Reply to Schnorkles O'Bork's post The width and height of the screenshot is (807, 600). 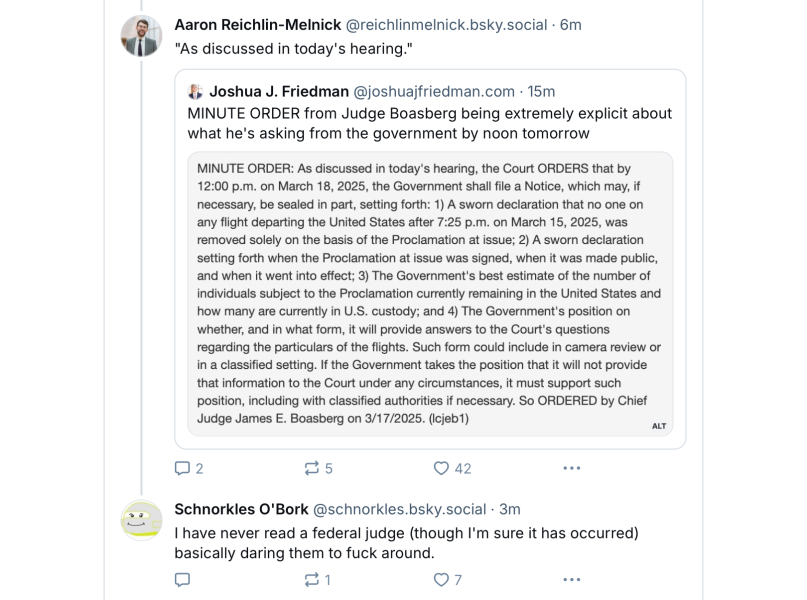pos(182,579)
